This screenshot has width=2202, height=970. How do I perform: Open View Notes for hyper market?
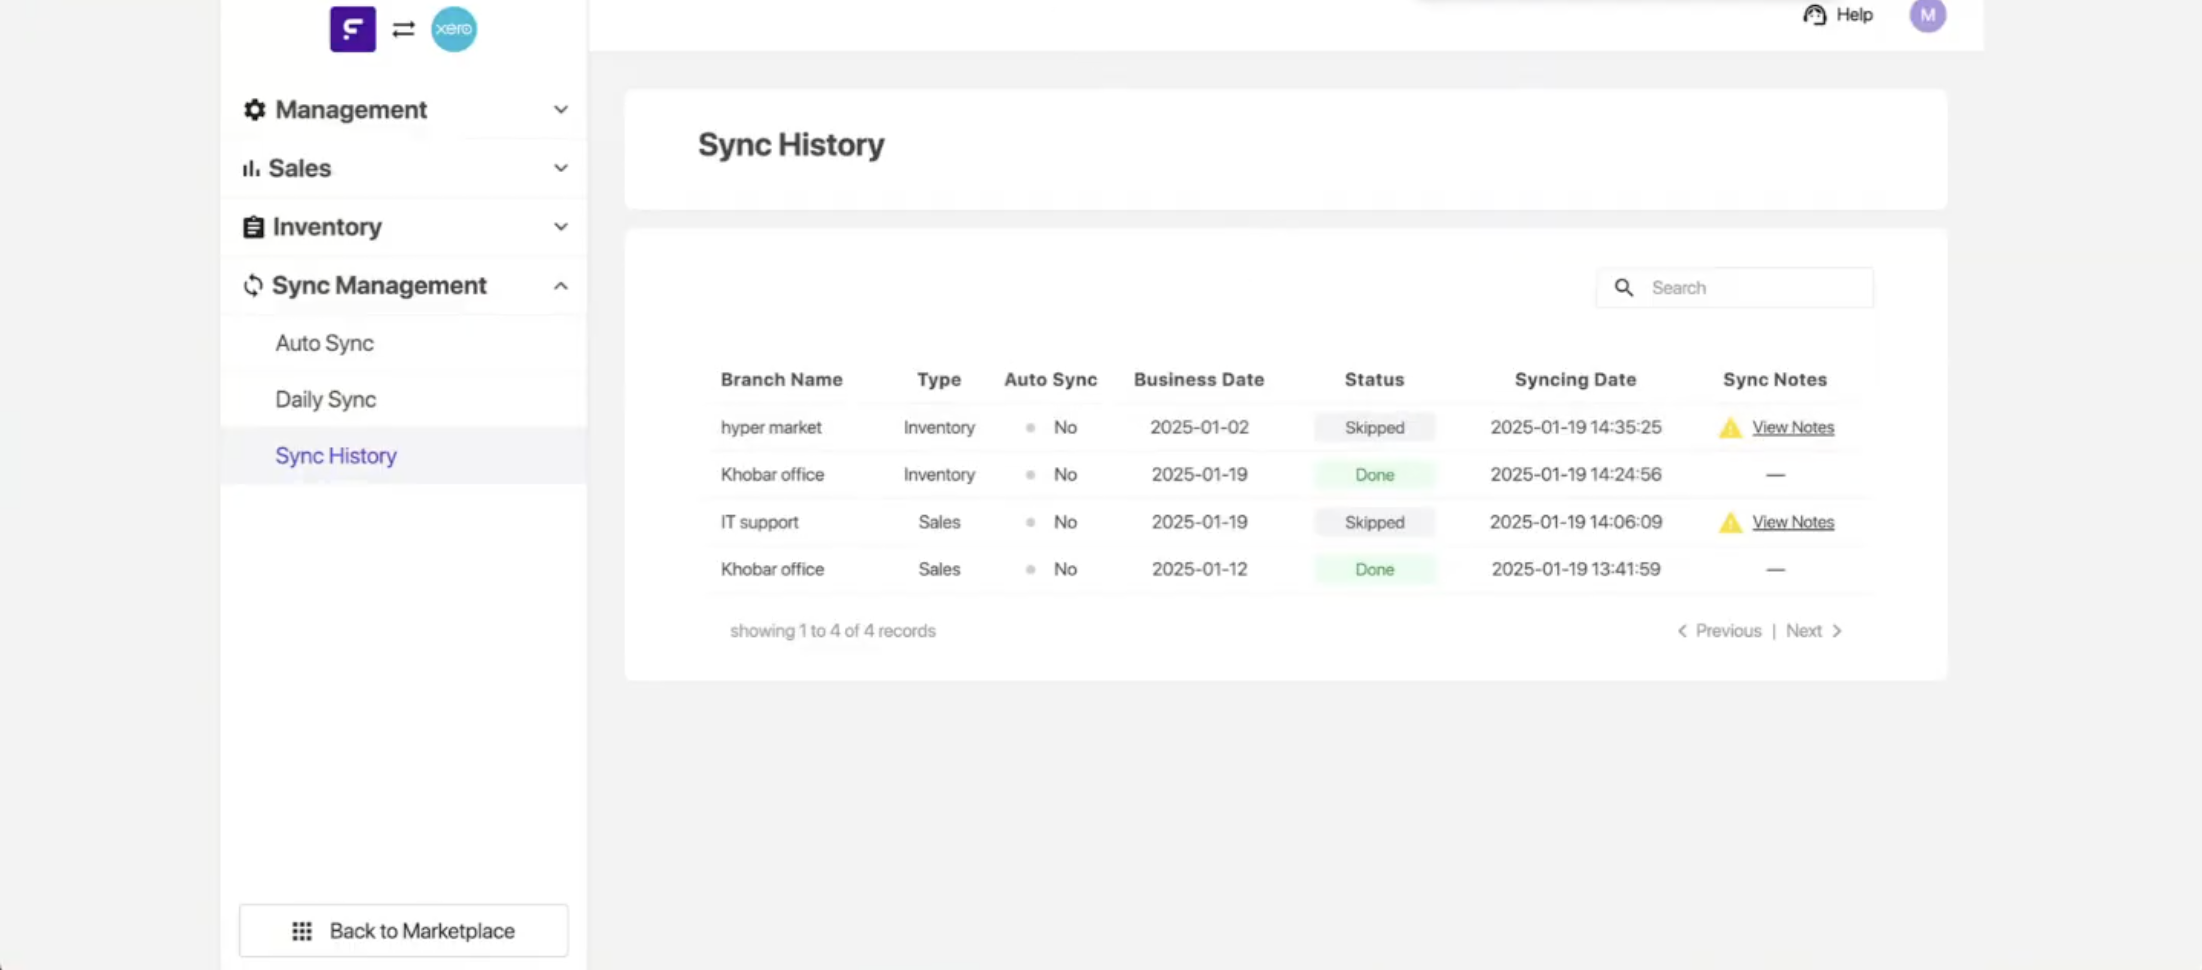[x=1793, y=427]
